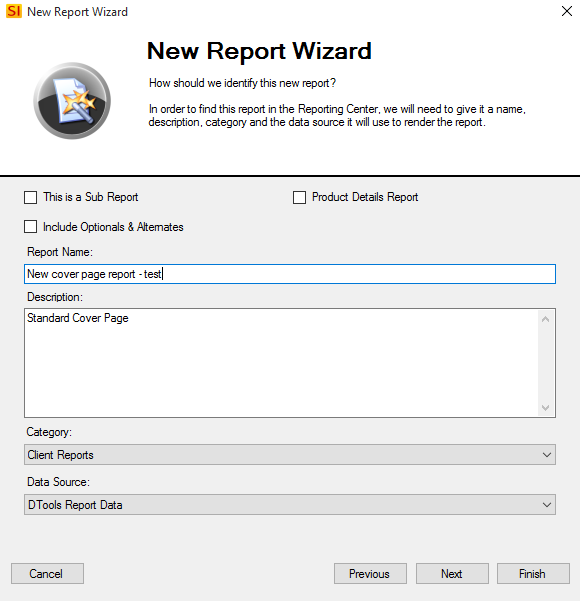Tick the Product Details Report checkbox
This screenshot has height=601, width=580.
(x=299, y=197)
